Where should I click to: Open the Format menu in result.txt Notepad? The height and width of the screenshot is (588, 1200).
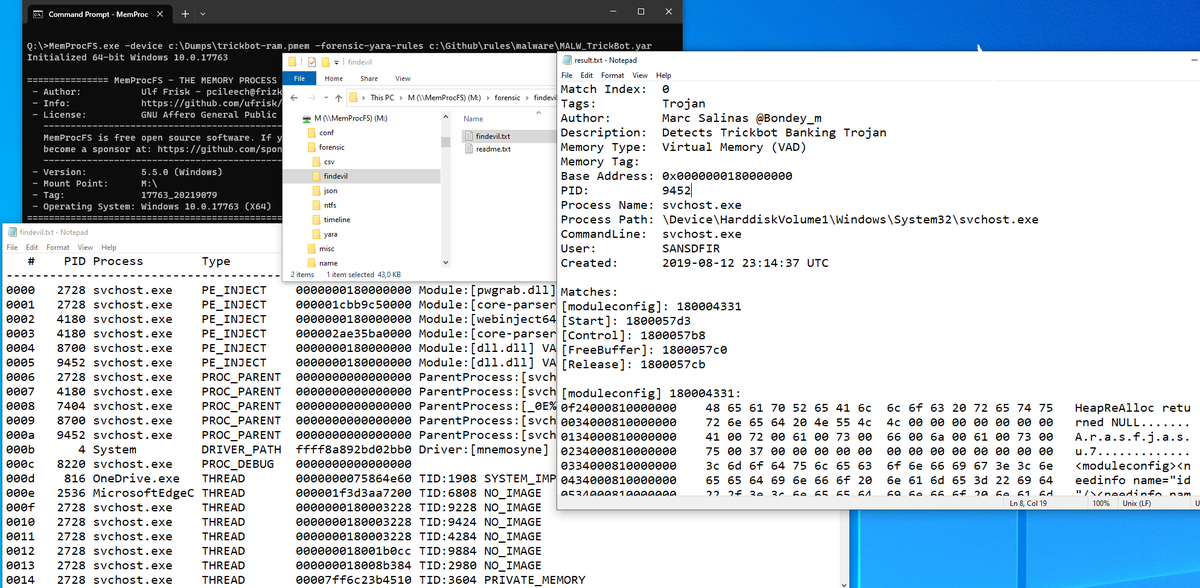tap(612, 75)
